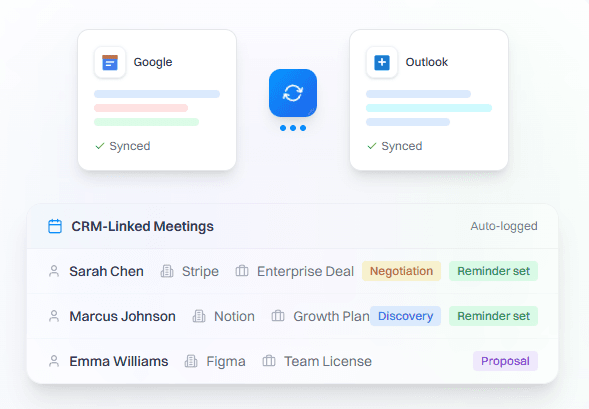Click the three dots below sync icon
589x409 pixels.
click(x=293, y=128)
